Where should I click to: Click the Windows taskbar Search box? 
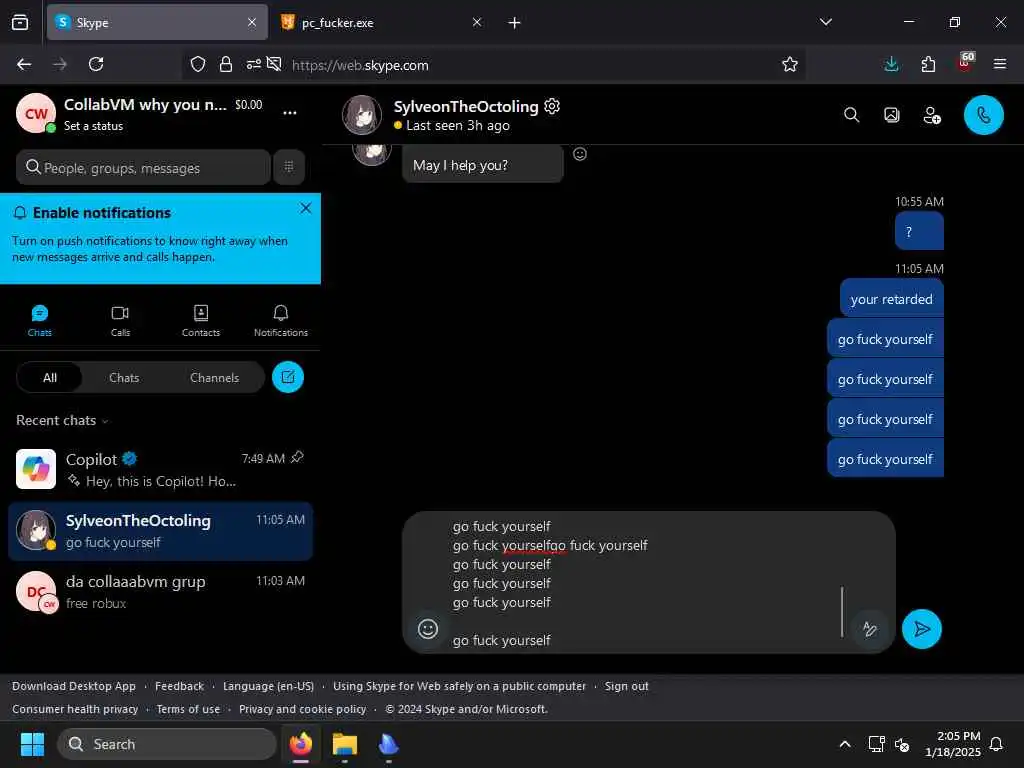point(167,744)
